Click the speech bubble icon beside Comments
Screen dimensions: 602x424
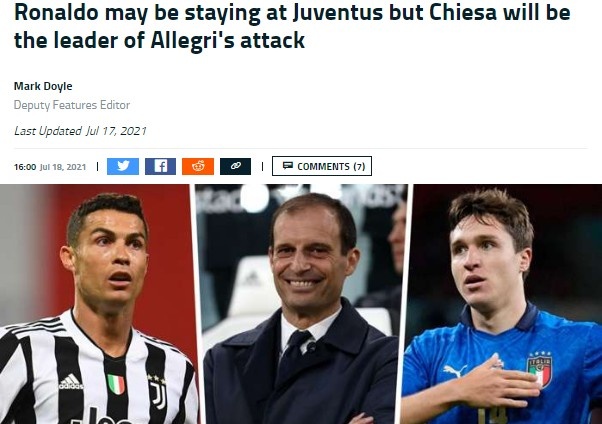point(288,166)
